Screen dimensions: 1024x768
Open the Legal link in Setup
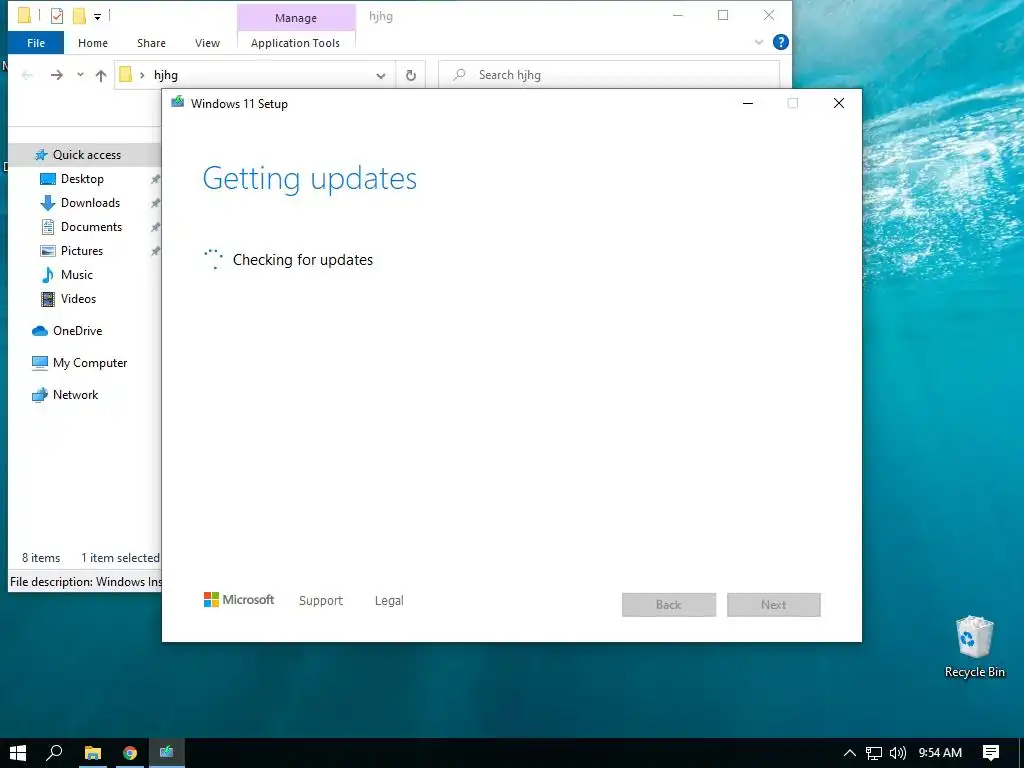click(x=389, y=600)
